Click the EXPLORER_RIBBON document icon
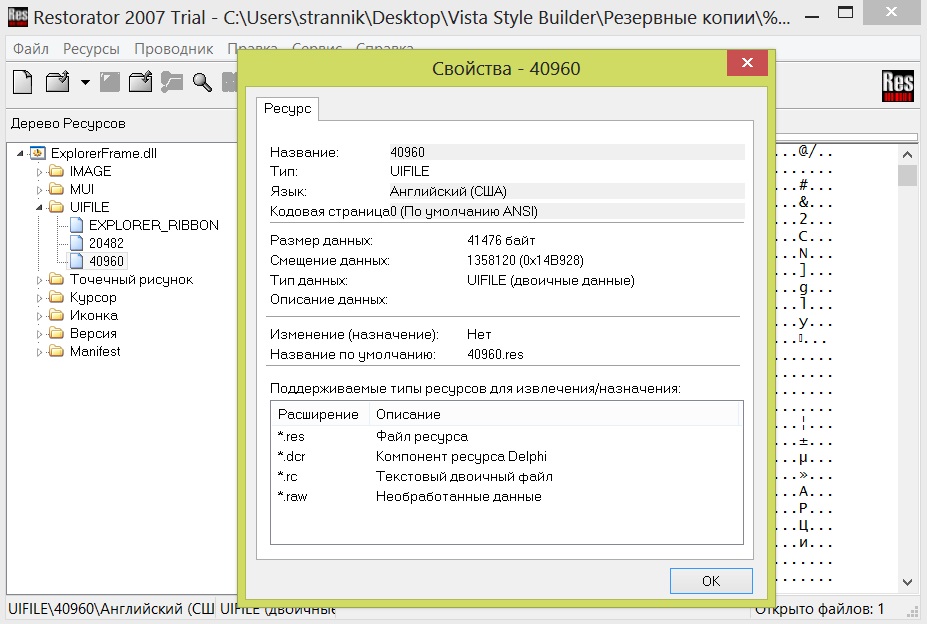Image resolution: width=927 pixels, height=624 pixels. click(x=76, y=225)
